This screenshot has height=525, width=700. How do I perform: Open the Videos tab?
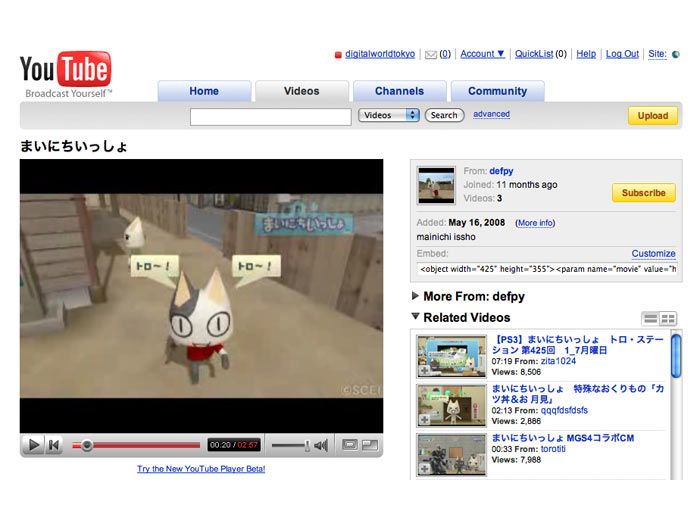click(x=302, y=91)
